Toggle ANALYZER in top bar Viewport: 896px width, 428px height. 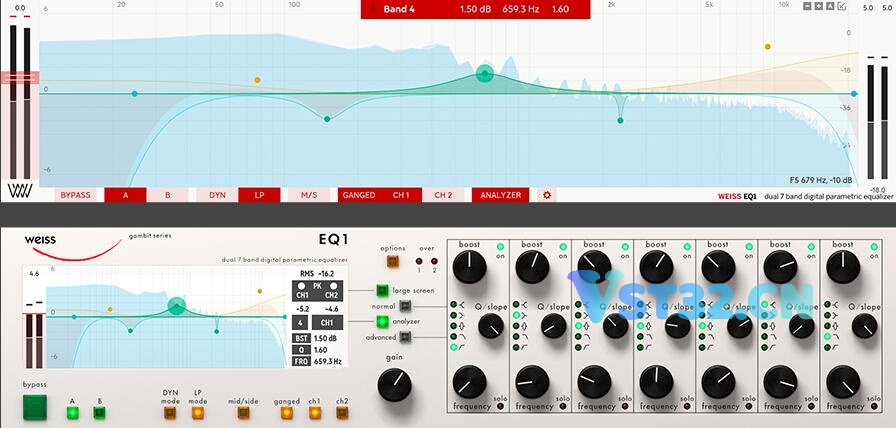(x=501, y=195)
